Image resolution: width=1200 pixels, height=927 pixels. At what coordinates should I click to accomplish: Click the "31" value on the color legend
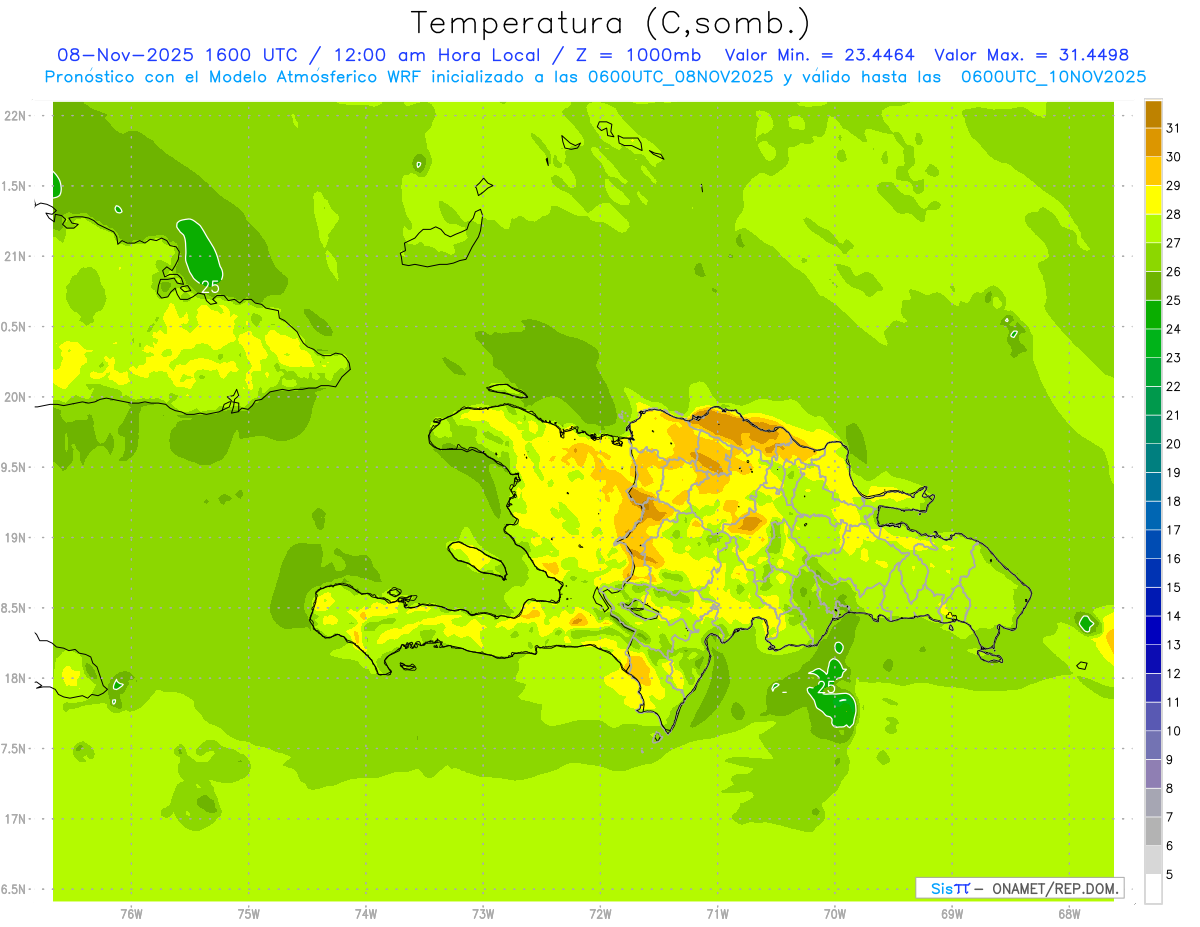coord(1173,127)
